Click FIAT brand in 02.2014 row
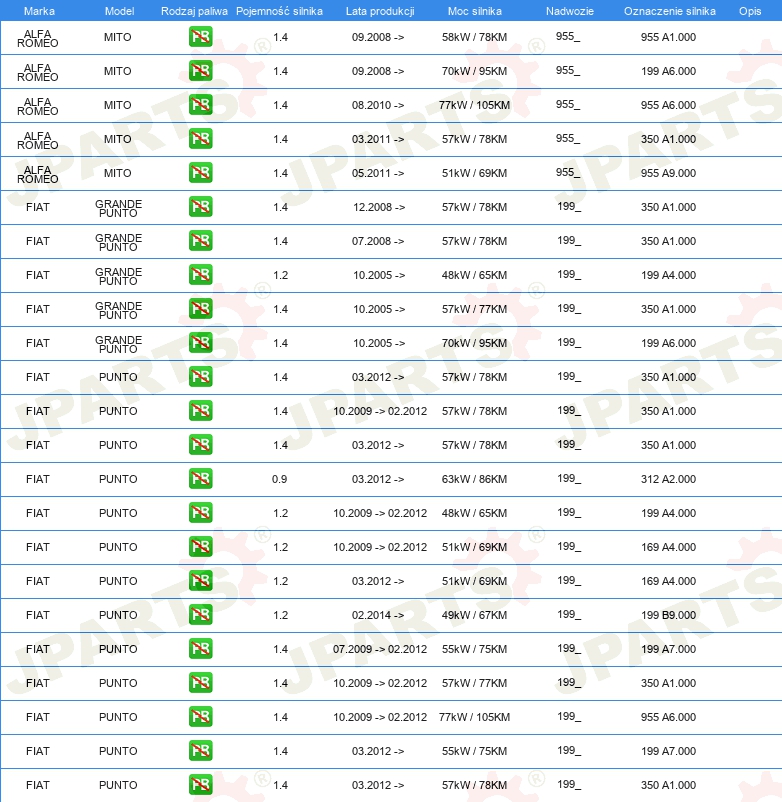 37,615
